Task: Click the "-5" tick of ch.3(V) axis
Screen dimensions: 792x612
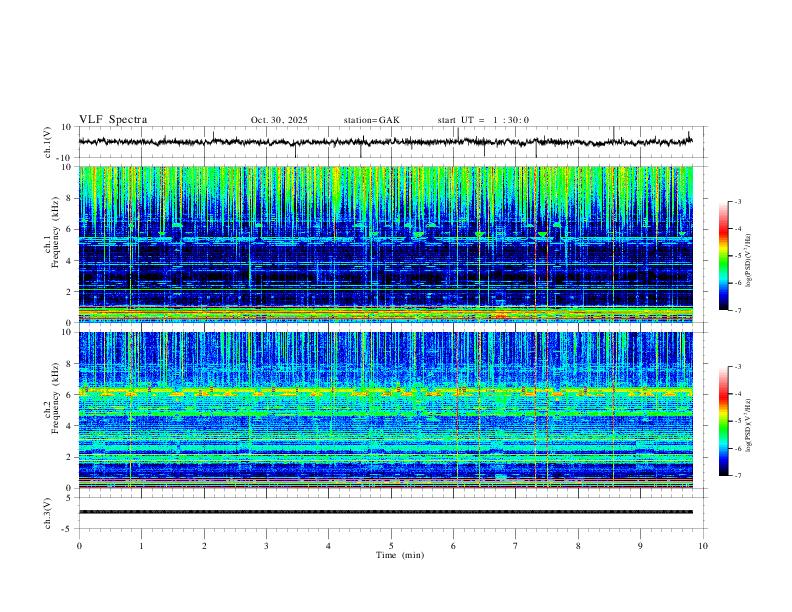Action: (x=68, y=529)
